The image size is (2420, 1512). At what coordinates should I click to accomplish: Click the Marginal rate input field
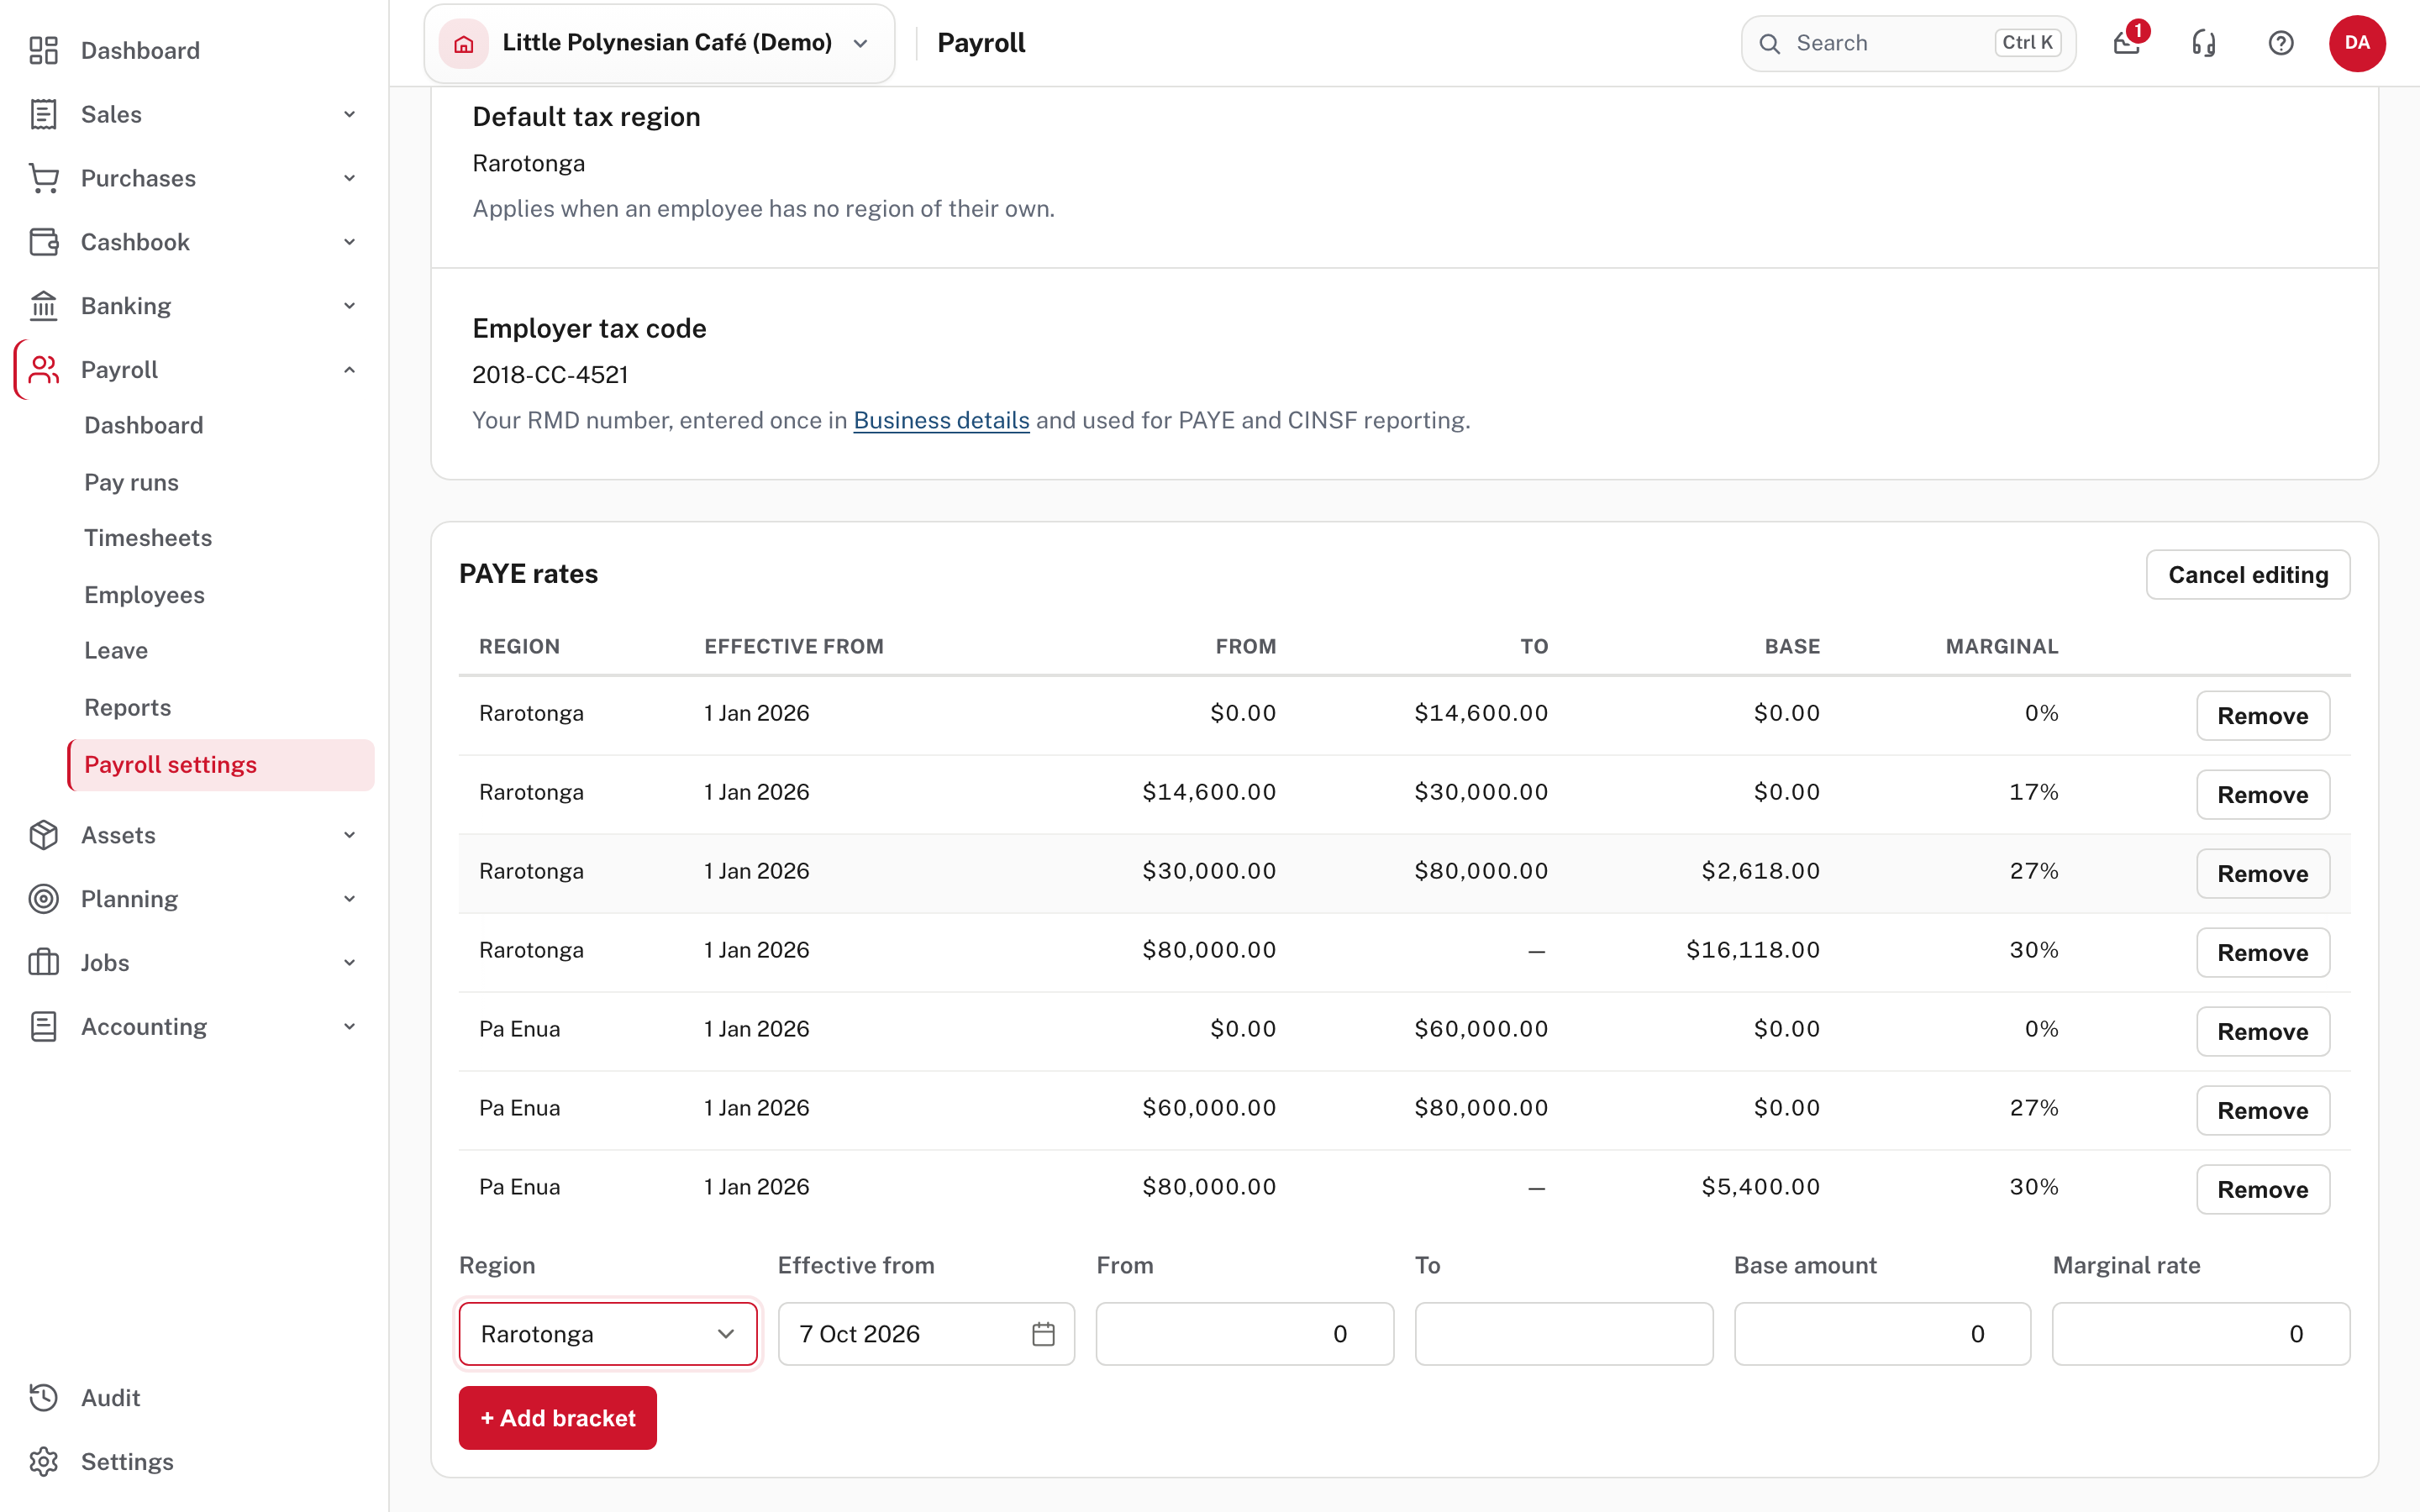[x=2201, y=1334]
